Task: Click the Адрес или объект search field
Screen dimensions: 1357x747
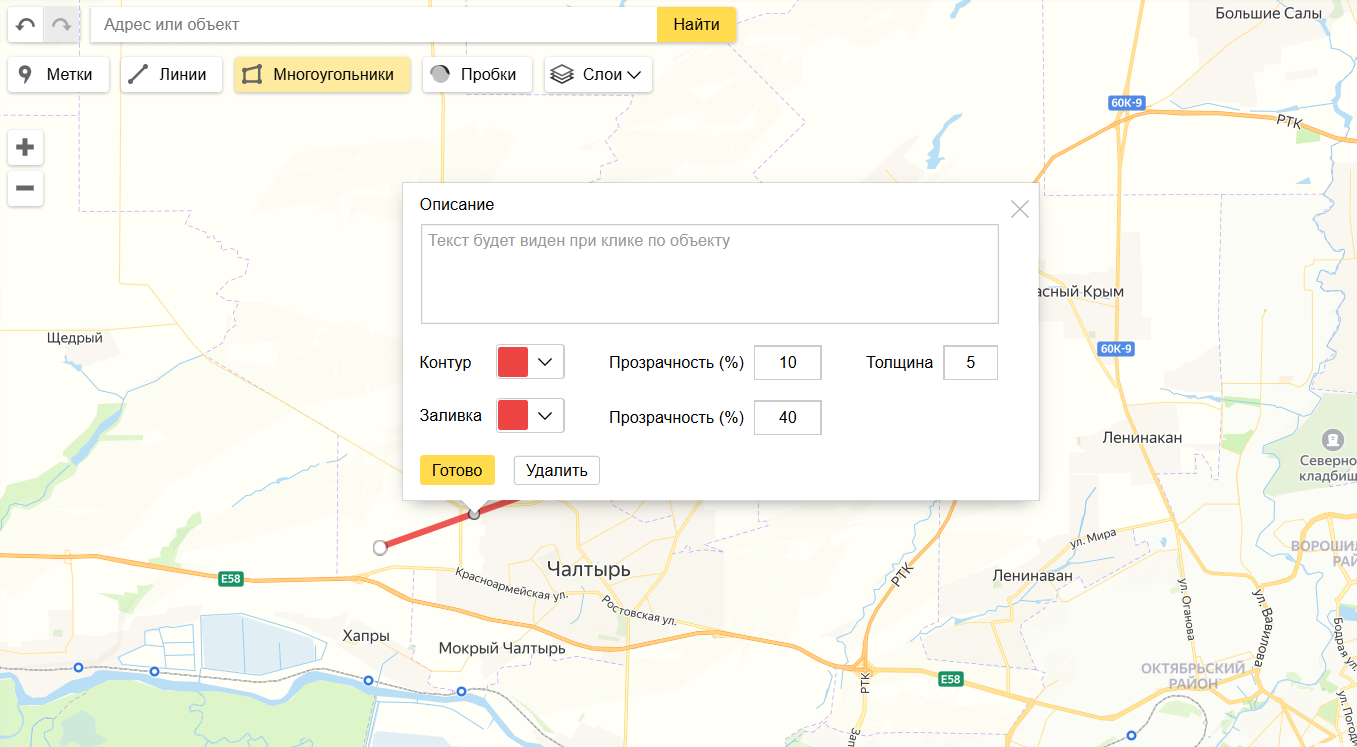Action: pos(373,25)
